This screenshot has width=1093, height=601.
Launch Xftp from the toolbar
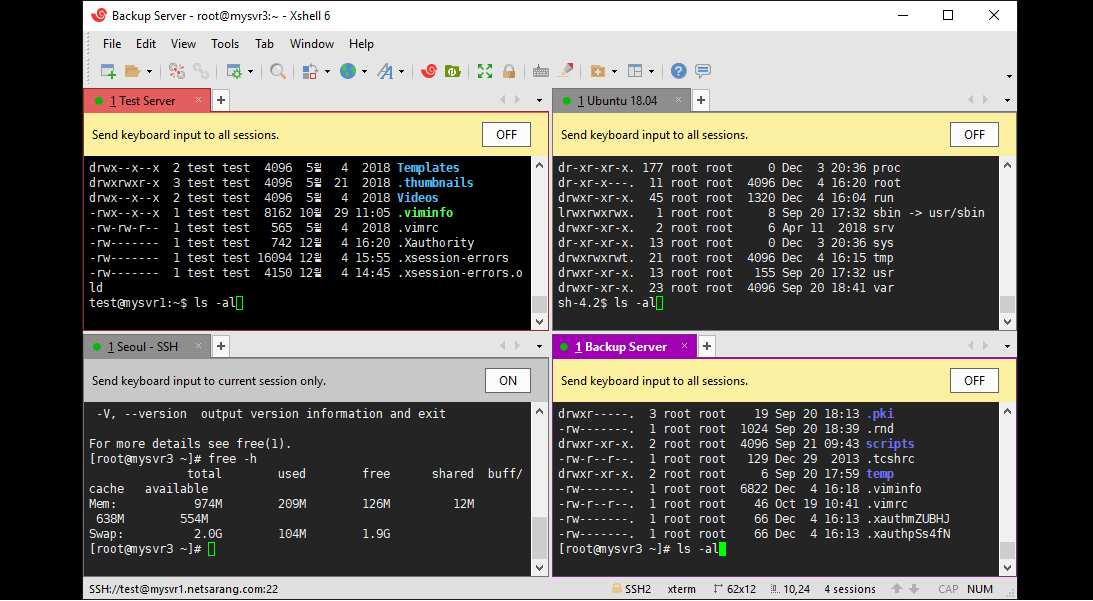[452, 71]
